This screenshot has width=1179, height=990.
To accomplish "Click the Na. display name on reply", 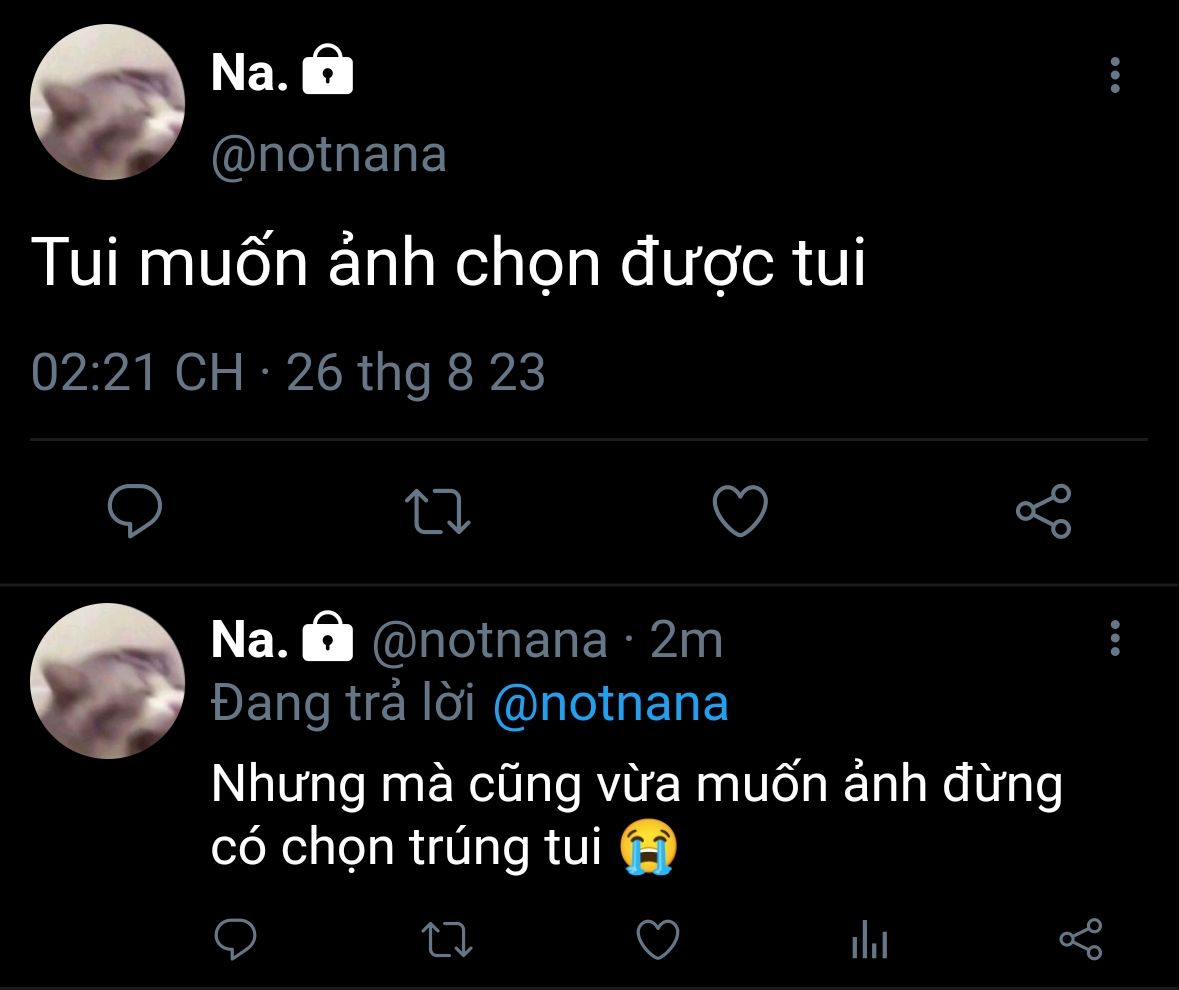I will (250, 640).
